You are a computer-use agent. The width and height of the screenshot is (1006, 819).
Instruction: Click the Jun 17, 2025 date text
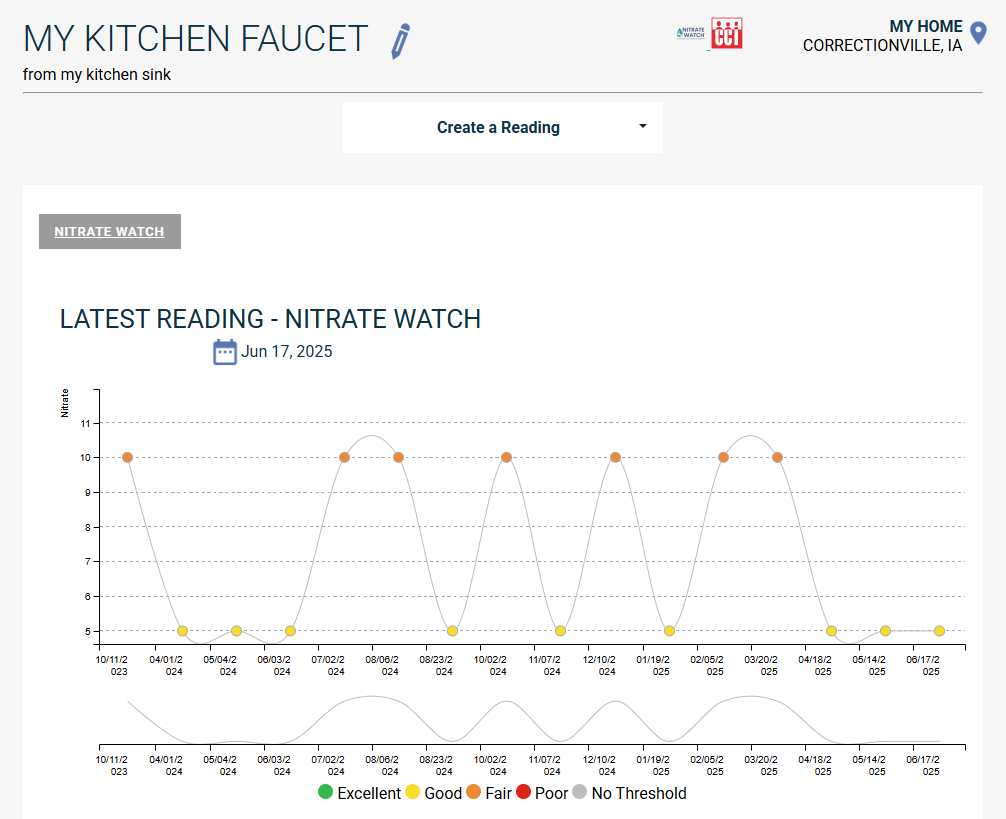point(287,352)
